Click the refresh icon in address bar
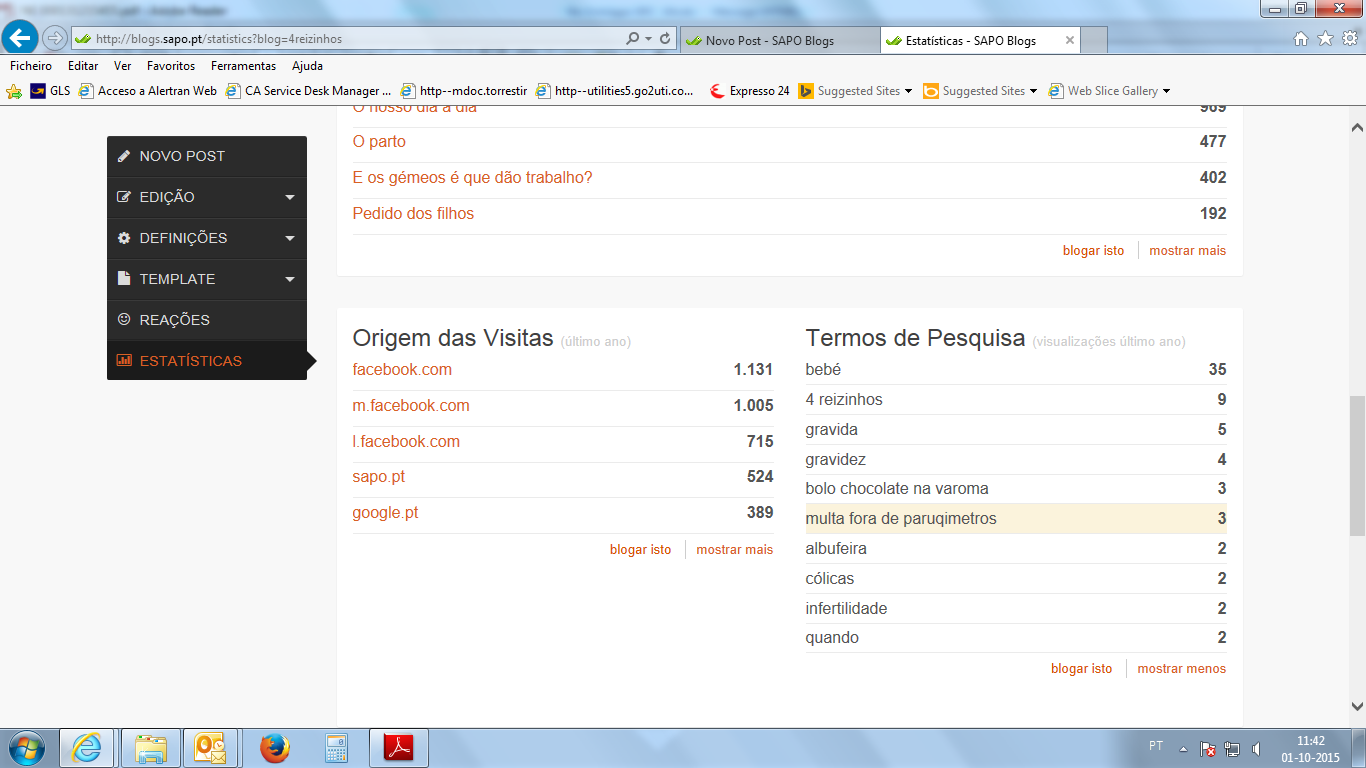1366x768 pixels. click(x=665, y=39)
